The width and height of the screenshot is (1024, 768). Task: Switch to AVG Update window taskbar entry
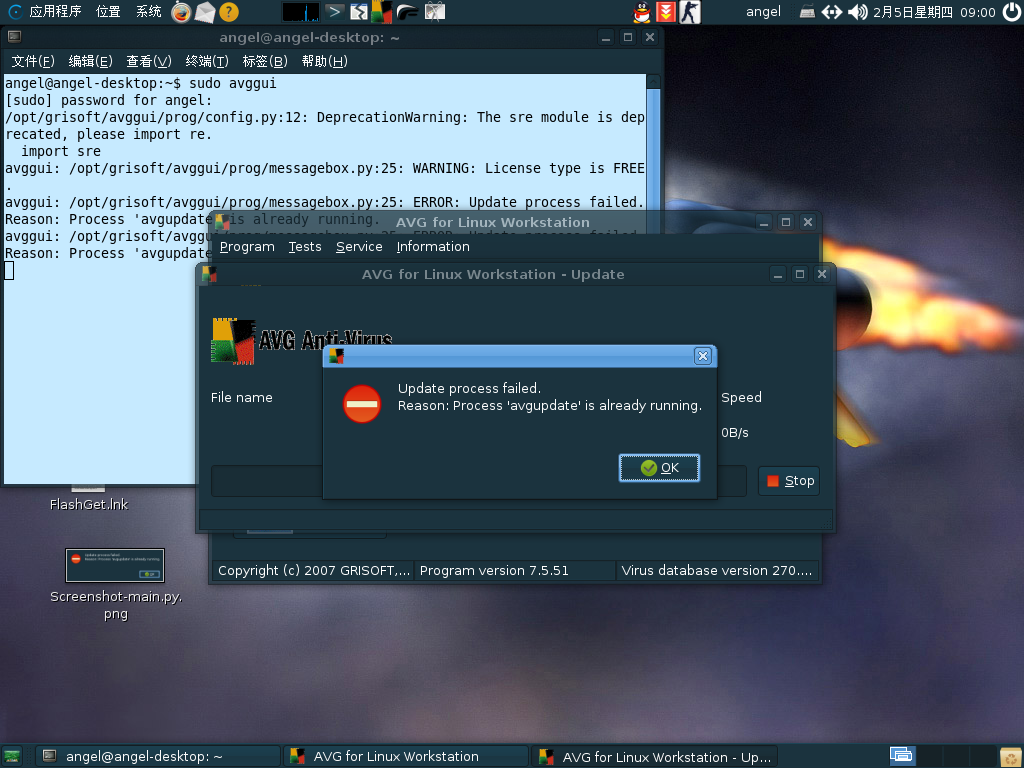[654, 756]
